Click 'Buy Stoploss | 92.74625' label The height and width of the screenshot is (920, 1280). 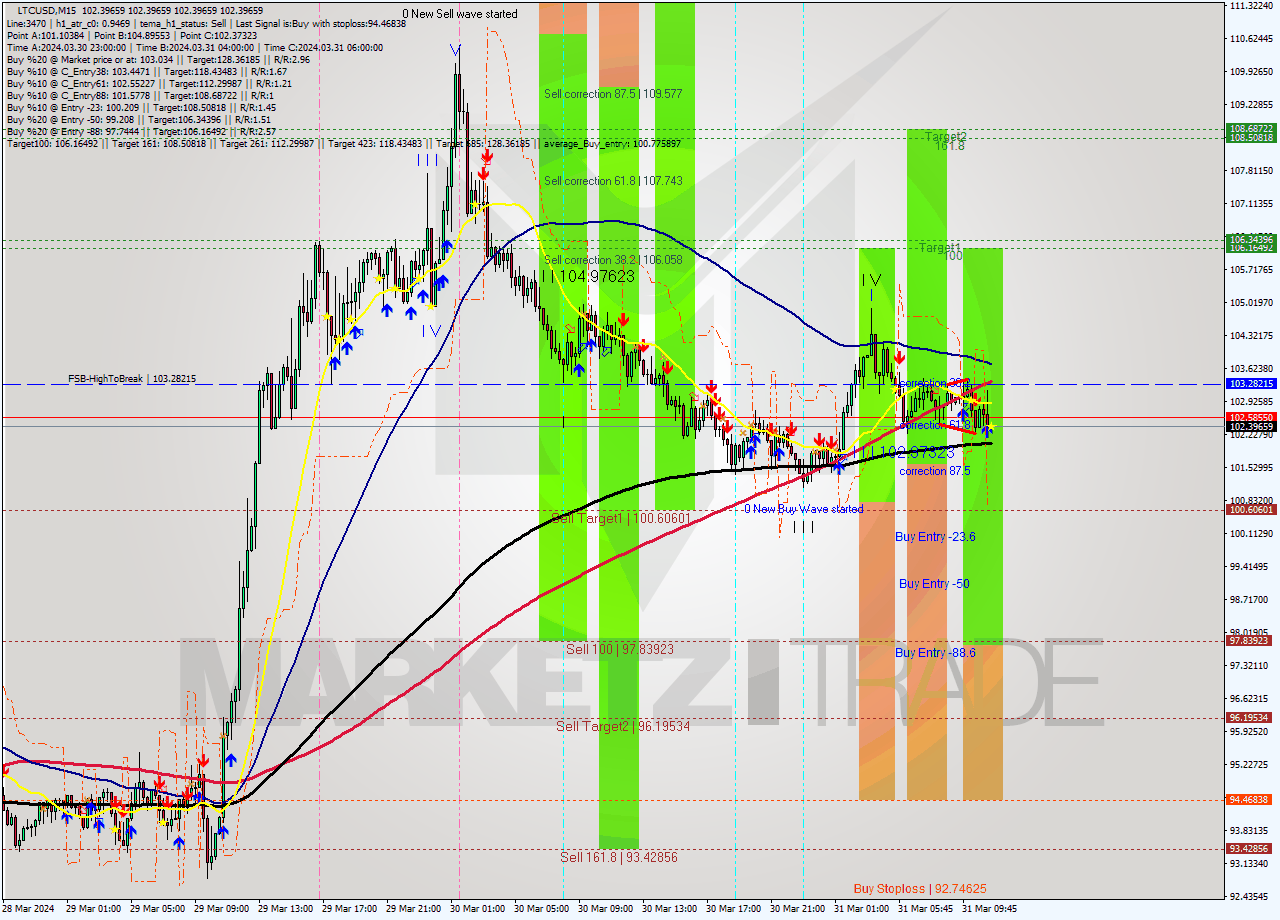[920, 888]
